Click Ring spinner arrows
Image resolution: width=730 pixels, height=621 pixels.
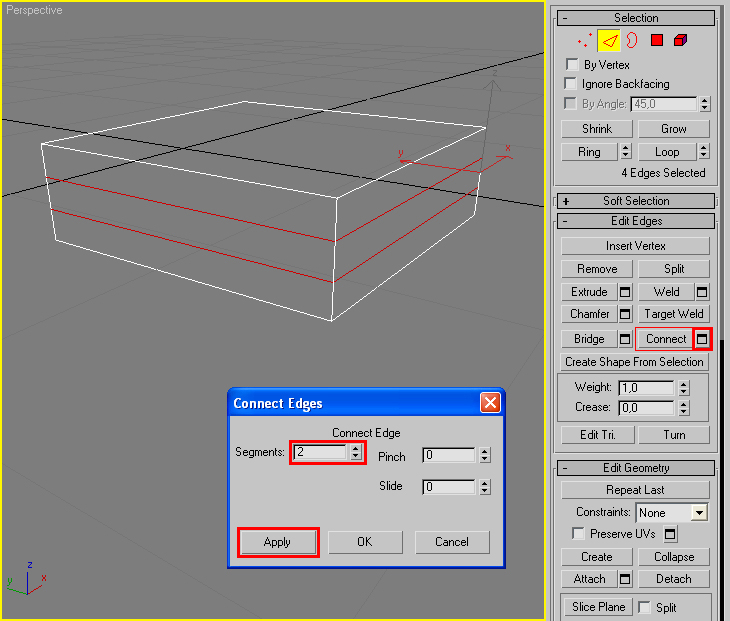point(626,151)
